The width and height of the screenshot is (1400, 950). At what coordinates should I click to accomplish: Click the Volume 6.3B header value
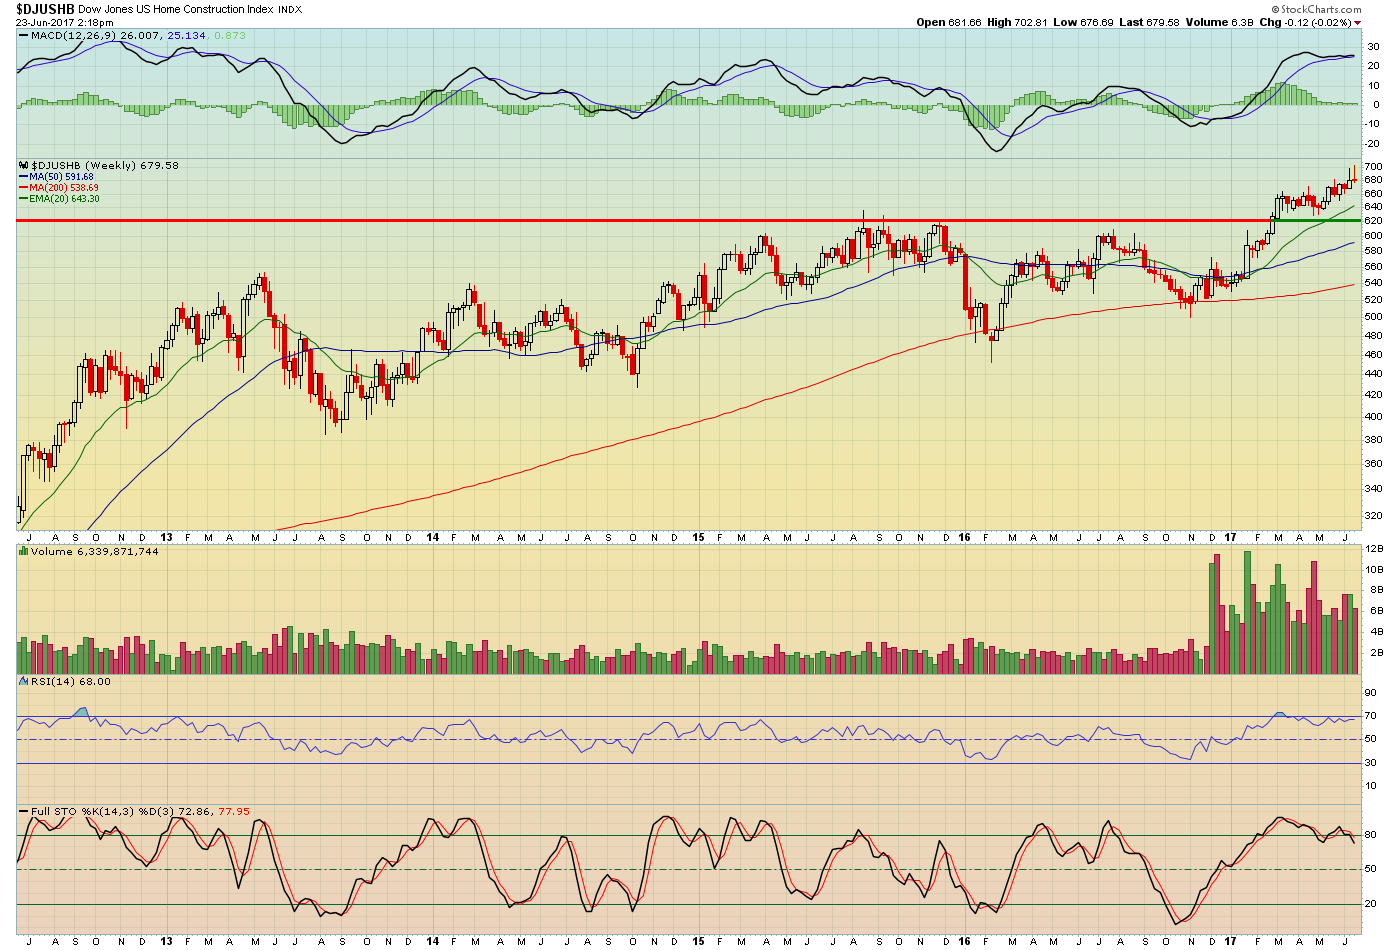[1219, 22]
